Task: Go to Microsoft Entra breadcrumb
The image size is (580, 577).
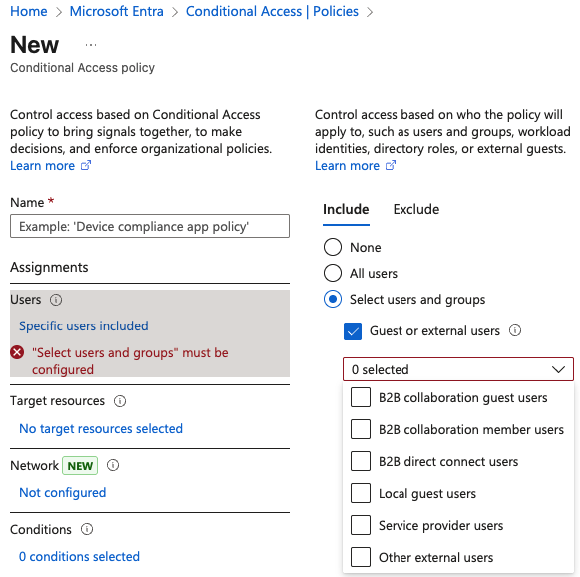Action: coord(117,11)
